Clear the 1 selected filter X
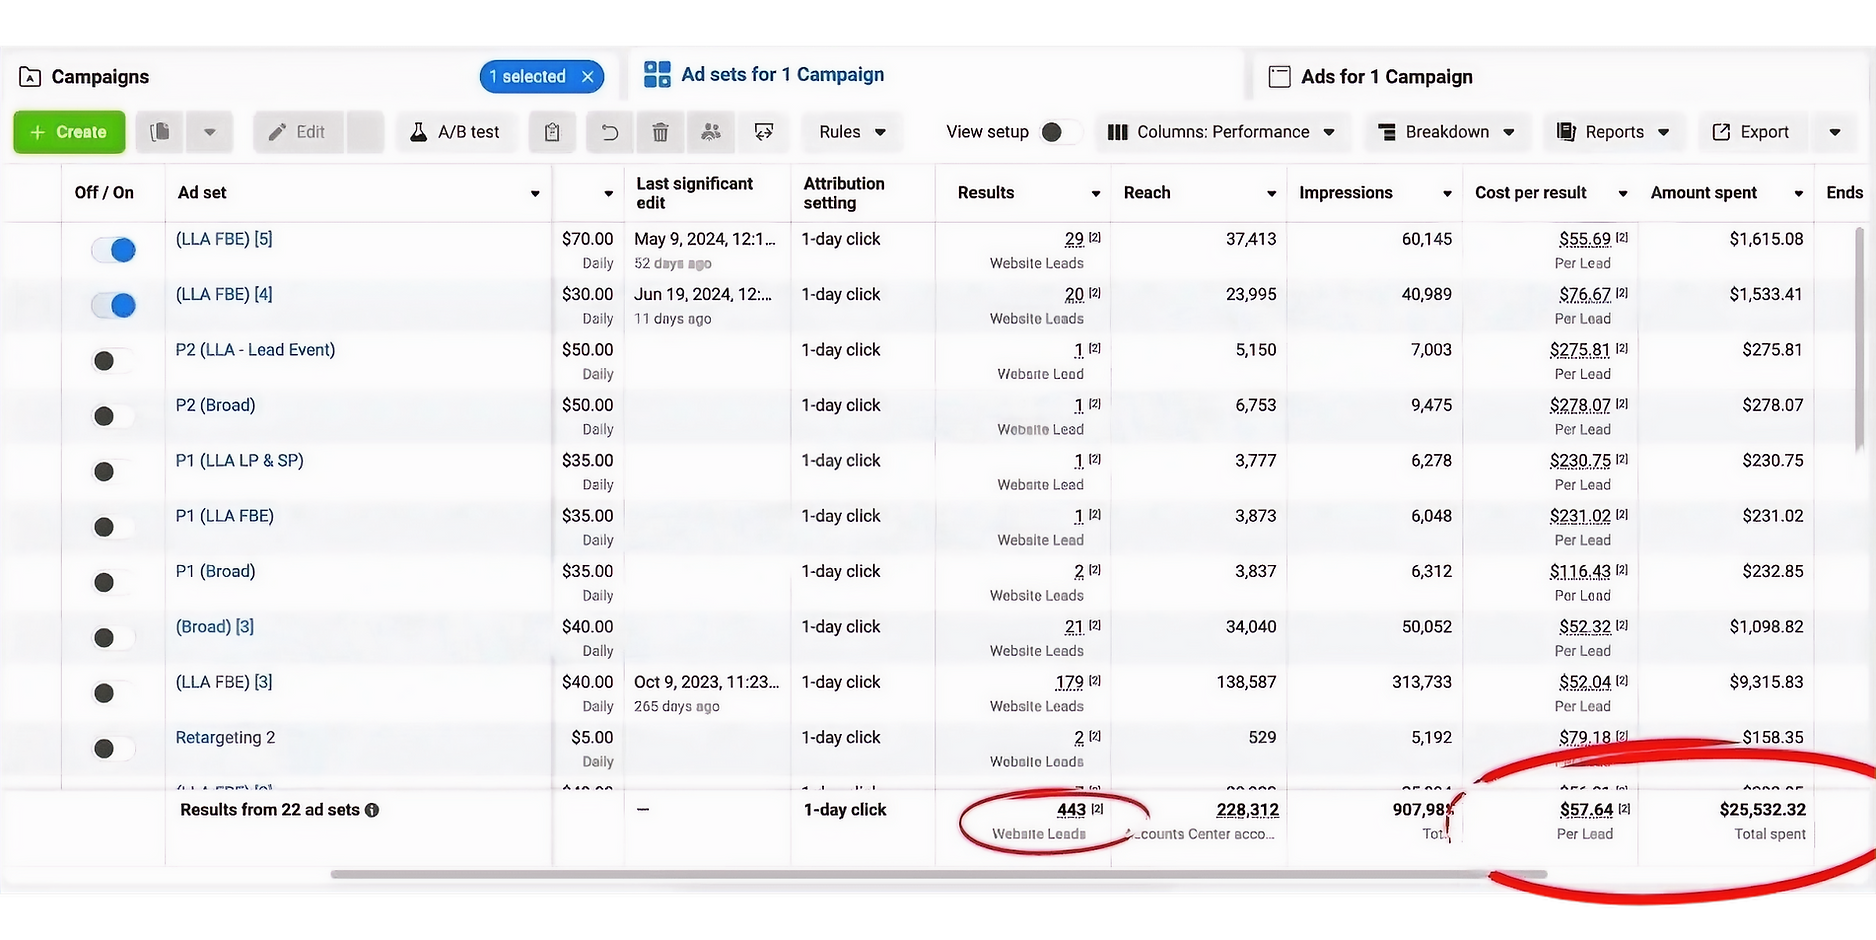Screen dimensions: 1876x940 coord(588,77)
